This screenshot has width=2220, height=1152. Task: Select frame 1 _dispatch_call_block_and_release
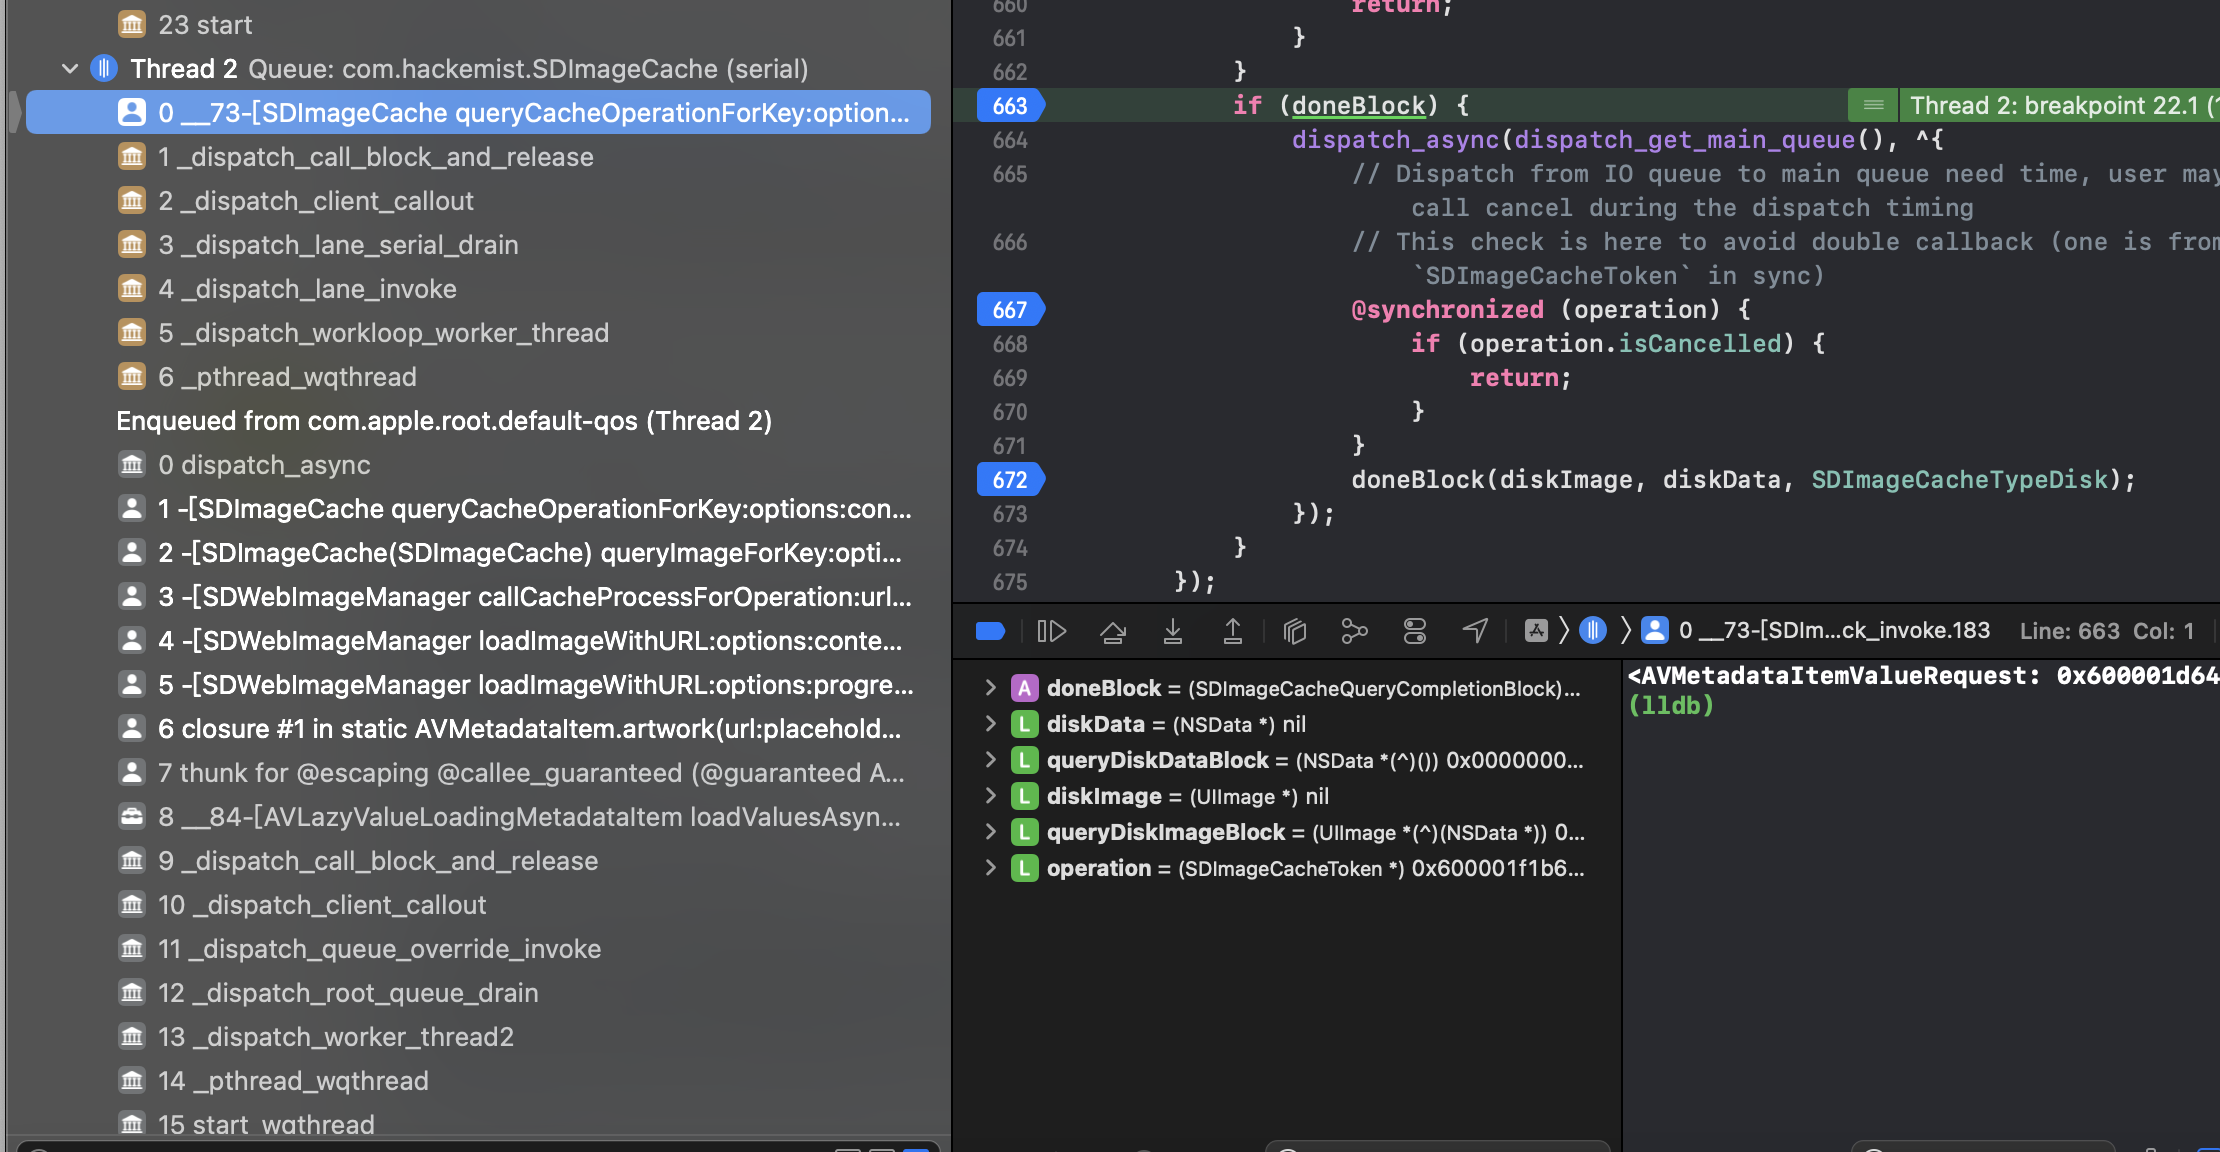point(478,157)
